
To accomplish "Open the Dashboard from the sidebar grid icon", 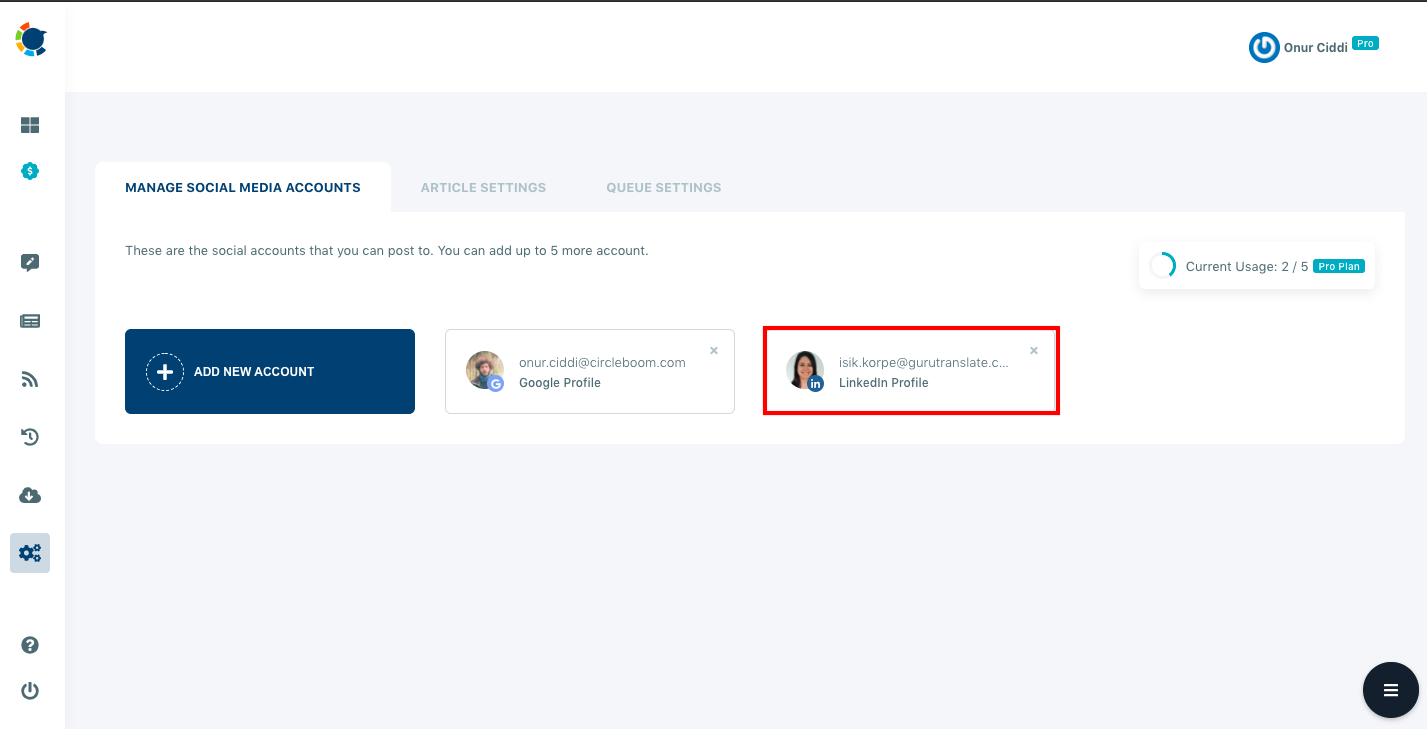I will point(30,125).
